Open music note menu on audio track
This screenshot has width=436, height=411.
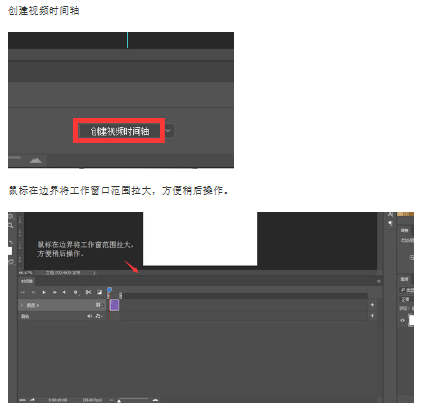(x=99, y=316)
